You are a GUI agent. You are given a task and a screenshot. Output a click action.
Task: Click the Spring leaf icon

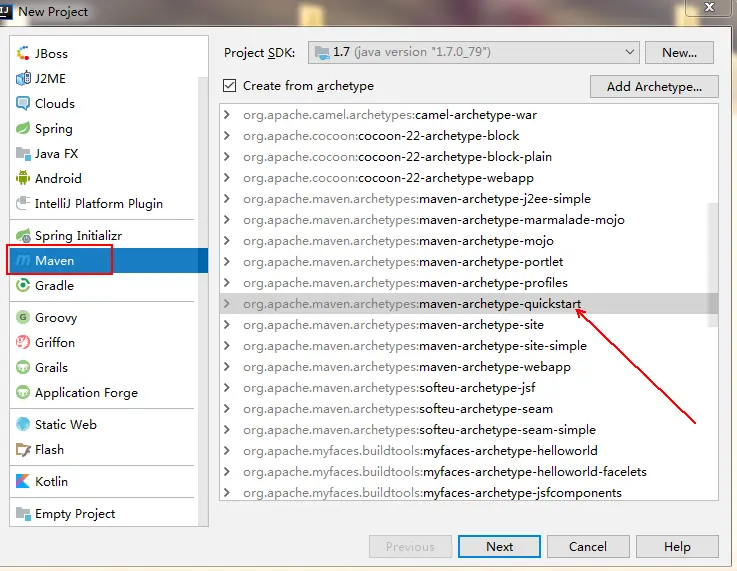point(23,128)
